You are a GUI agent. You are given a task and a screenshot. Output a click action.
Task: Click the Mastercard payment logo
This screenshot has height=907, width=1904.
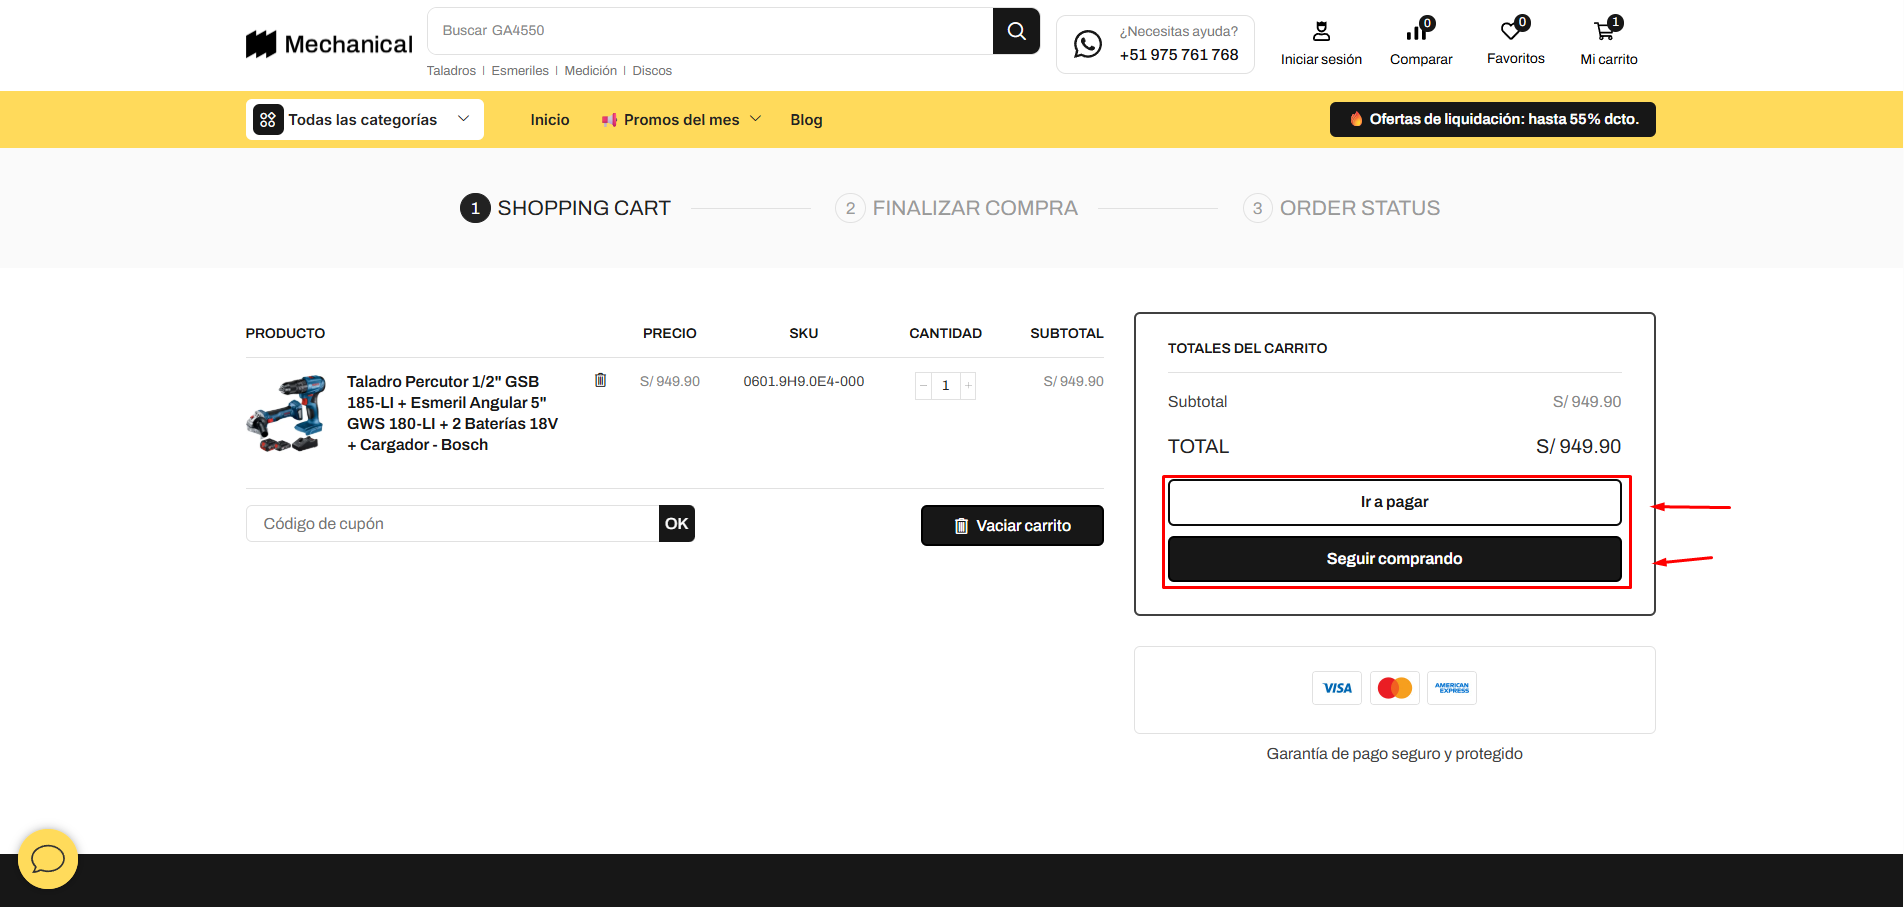1394,688
